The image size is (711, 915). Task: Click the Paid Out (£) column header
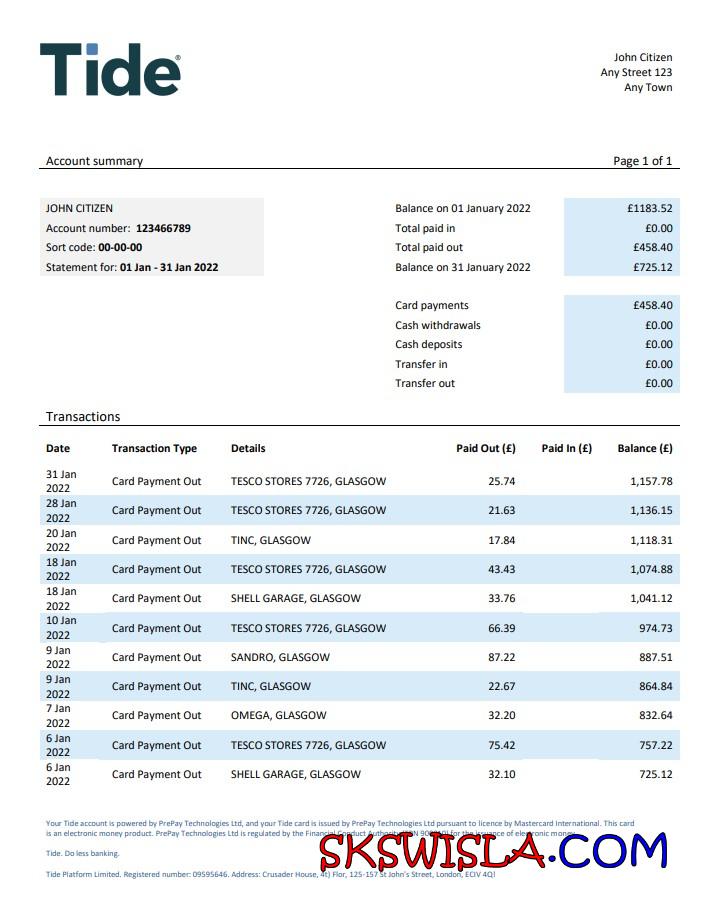tap(485, 448)
